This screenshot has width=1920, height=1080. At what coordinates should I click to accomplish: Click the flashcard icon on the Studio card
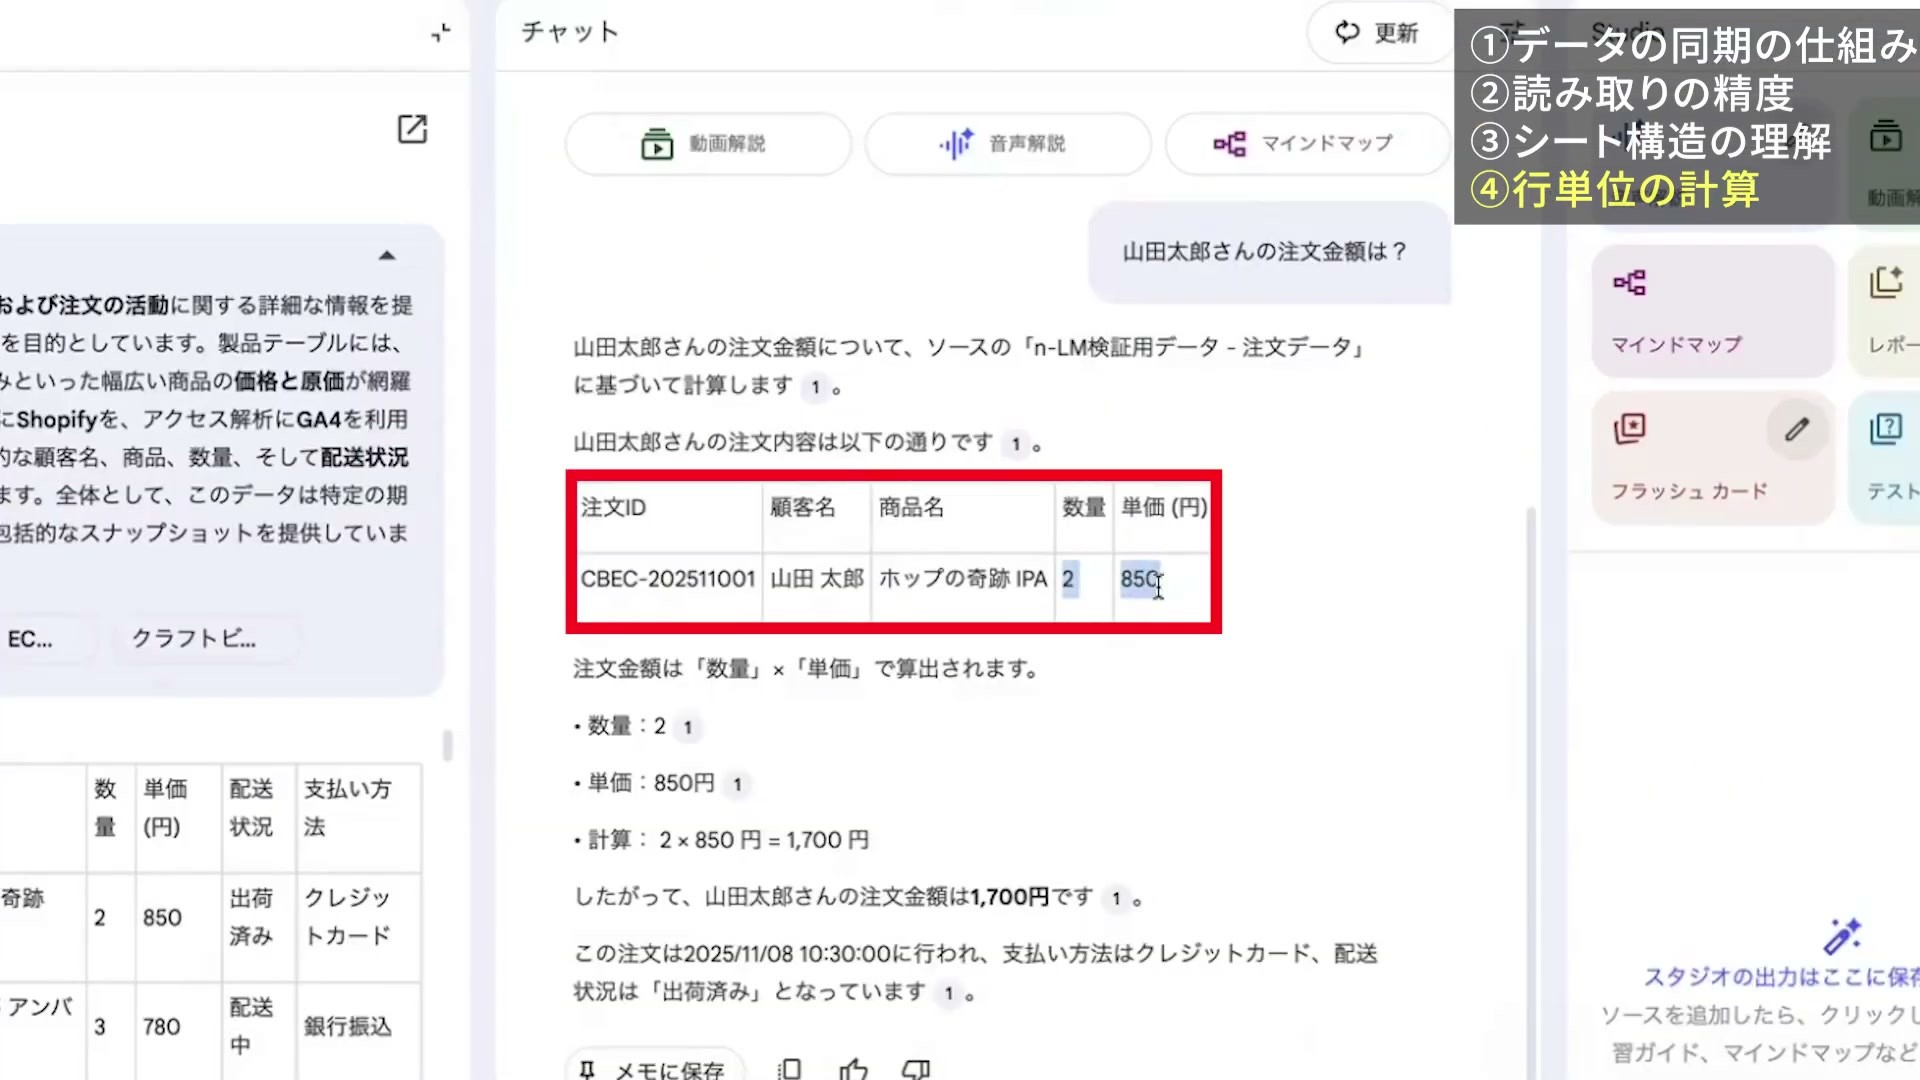1629,429
